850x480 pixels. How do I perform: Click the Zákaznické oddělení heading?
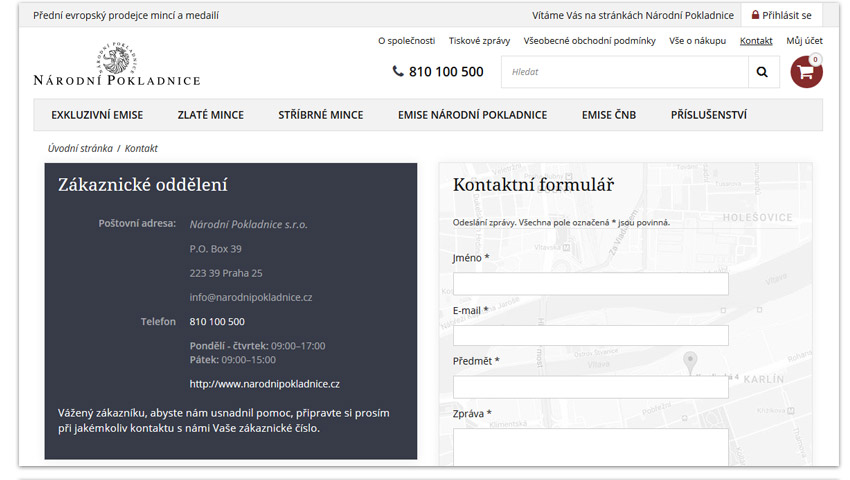tap(143, 185)
